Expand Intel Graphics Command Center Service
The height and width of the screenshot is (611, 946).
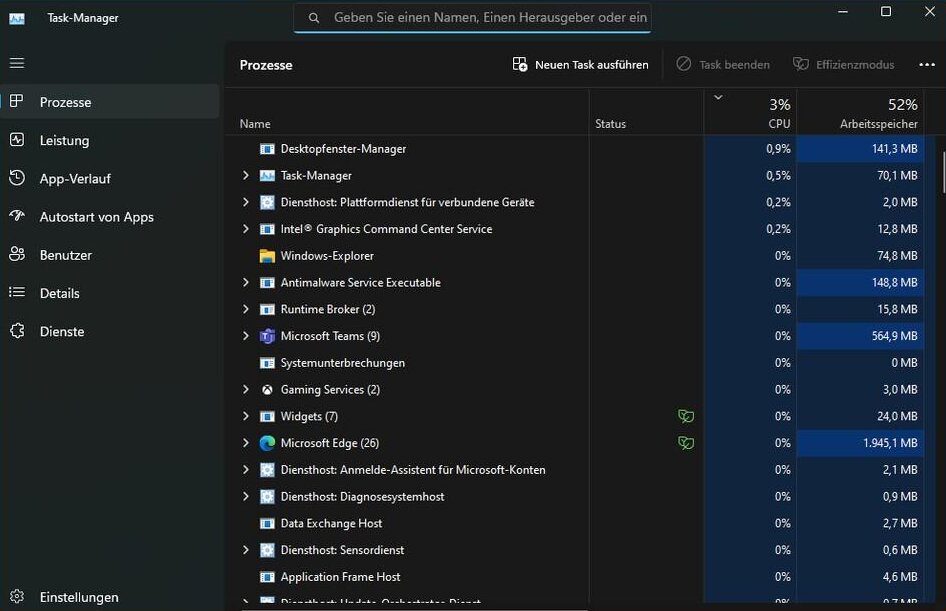(x=246, y=229)
